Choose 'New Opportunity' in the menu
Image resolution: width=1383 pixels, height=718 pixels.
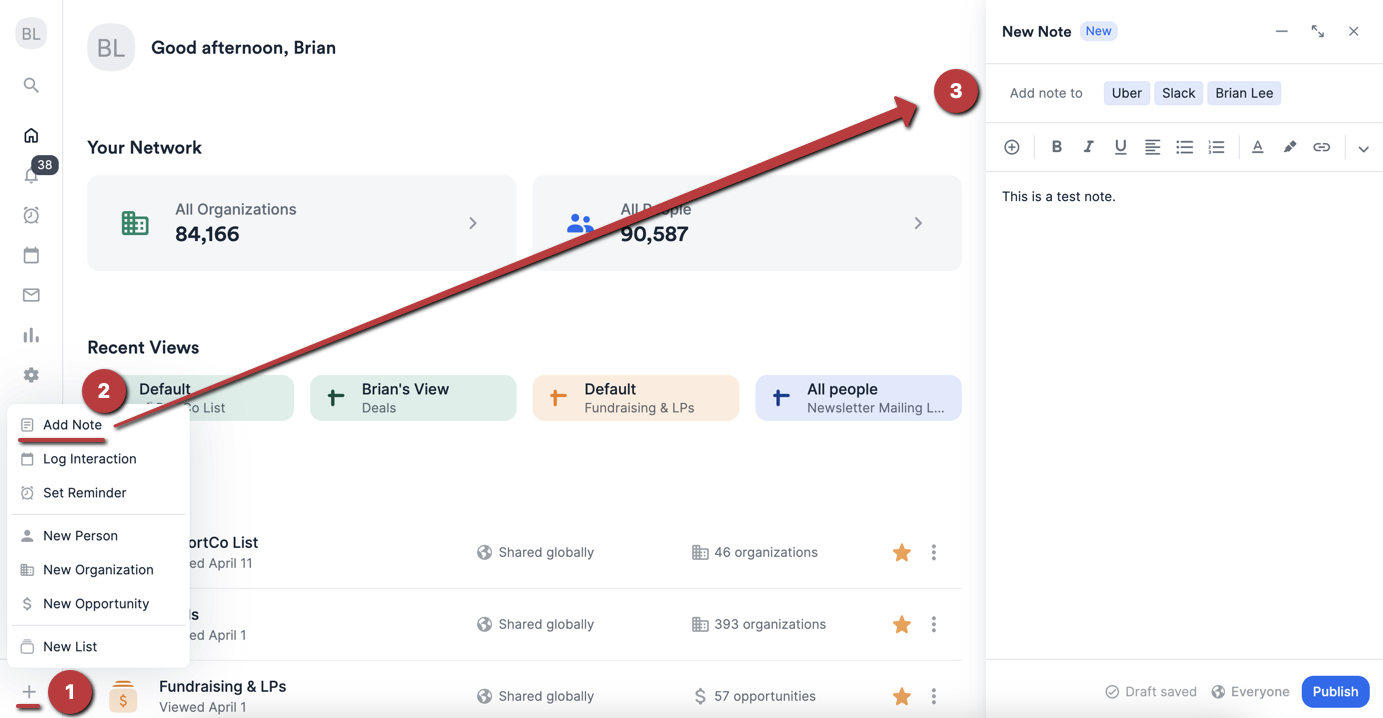95,603
